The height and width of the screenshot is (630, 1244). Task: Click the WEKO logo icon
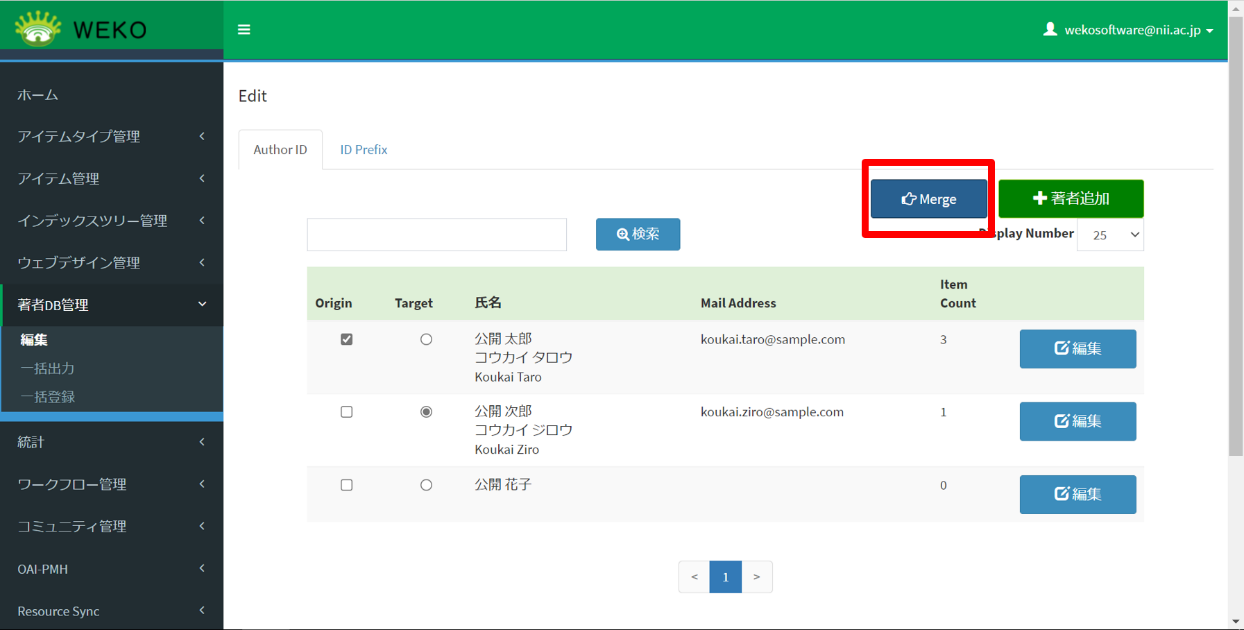pos(38,29)
